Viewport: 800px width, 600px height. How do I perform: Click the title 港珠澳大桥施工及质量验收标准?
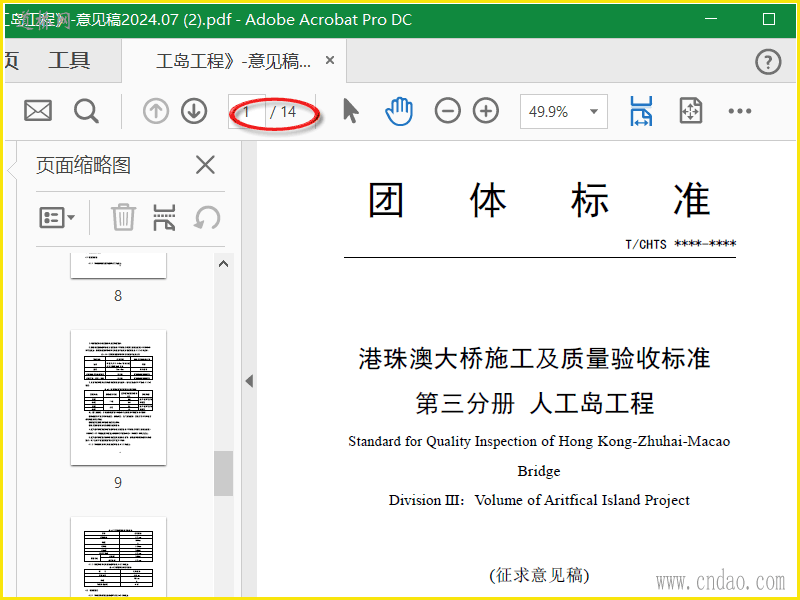click(534, 358)
